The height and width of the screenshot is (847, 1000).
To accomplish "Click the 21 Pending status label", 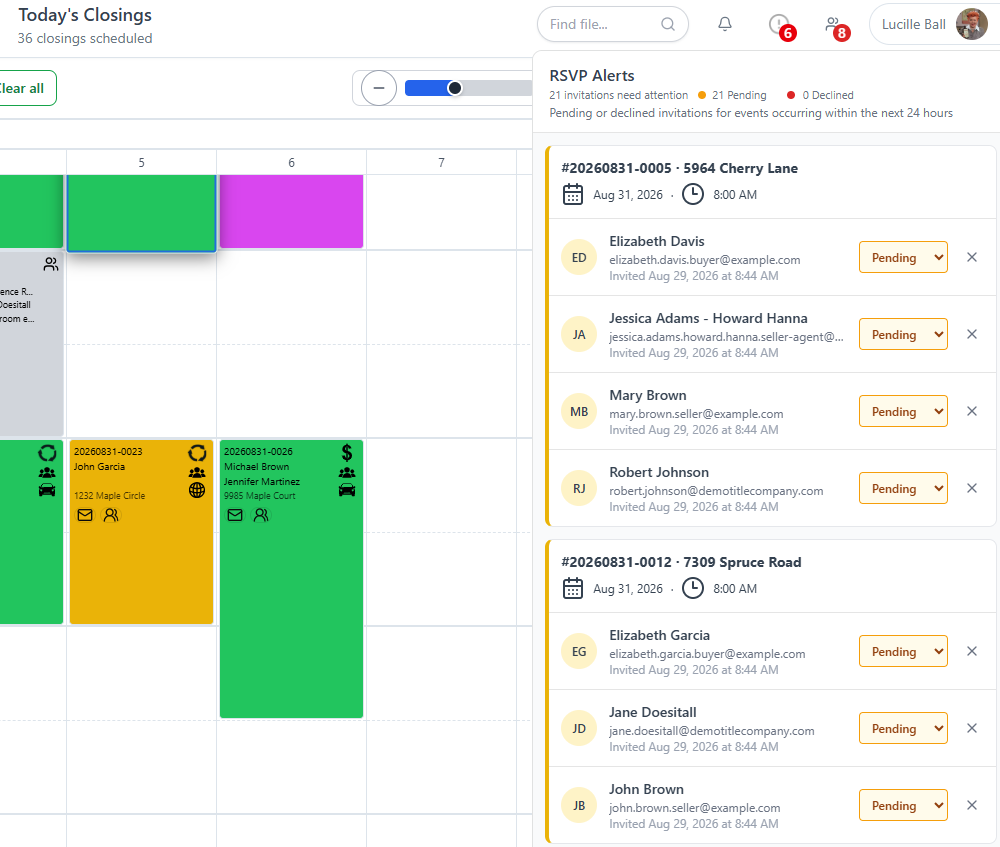I will (739, 95).
